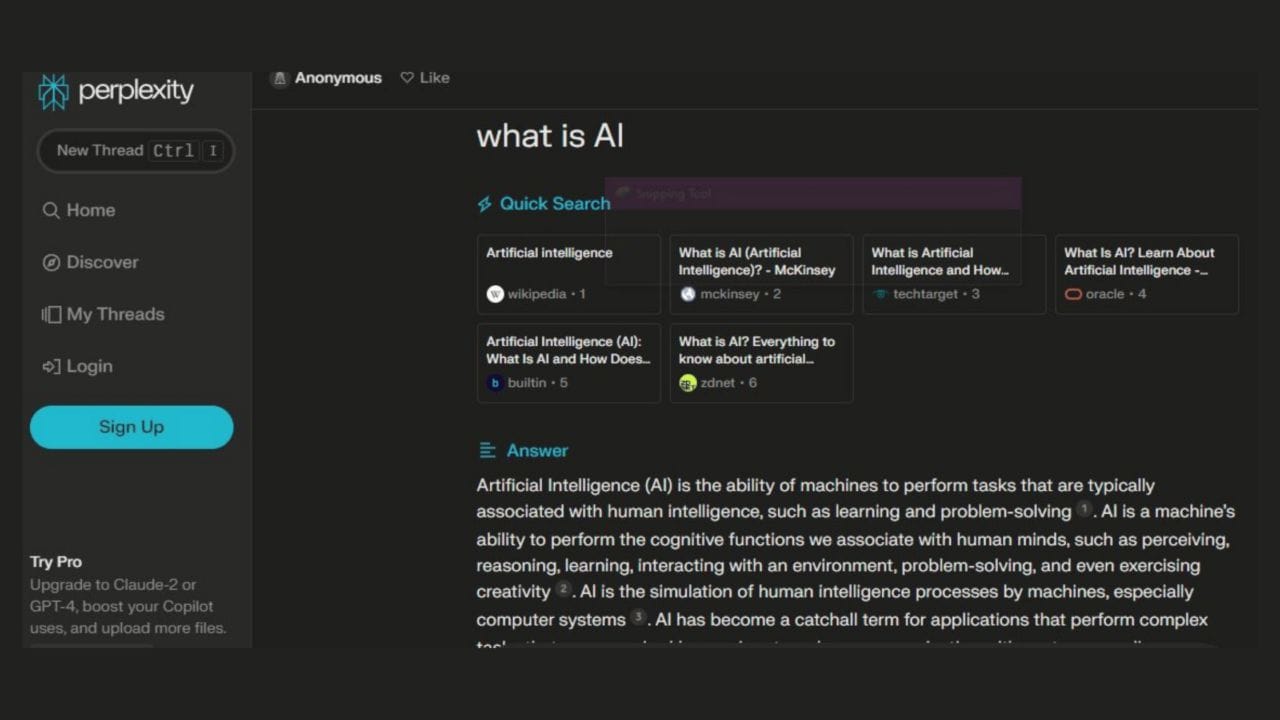This screenshot has height=720, width=1280.
Task: Click the Sign Up button
Action: point(131,427)
